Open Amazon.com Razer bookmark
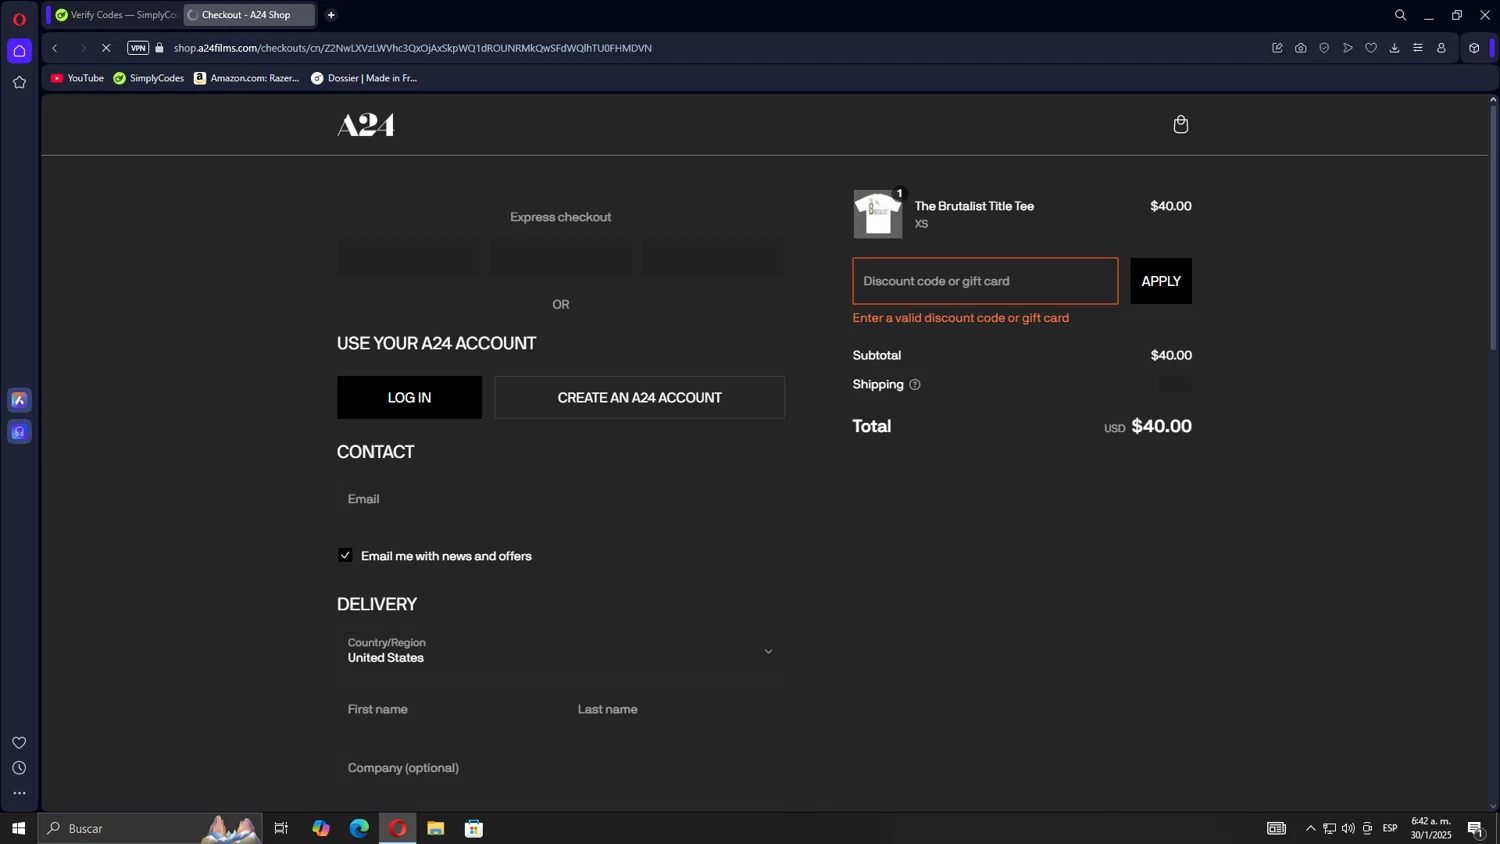Viewport: 1500px width, 844px height. tap(247, 78)
